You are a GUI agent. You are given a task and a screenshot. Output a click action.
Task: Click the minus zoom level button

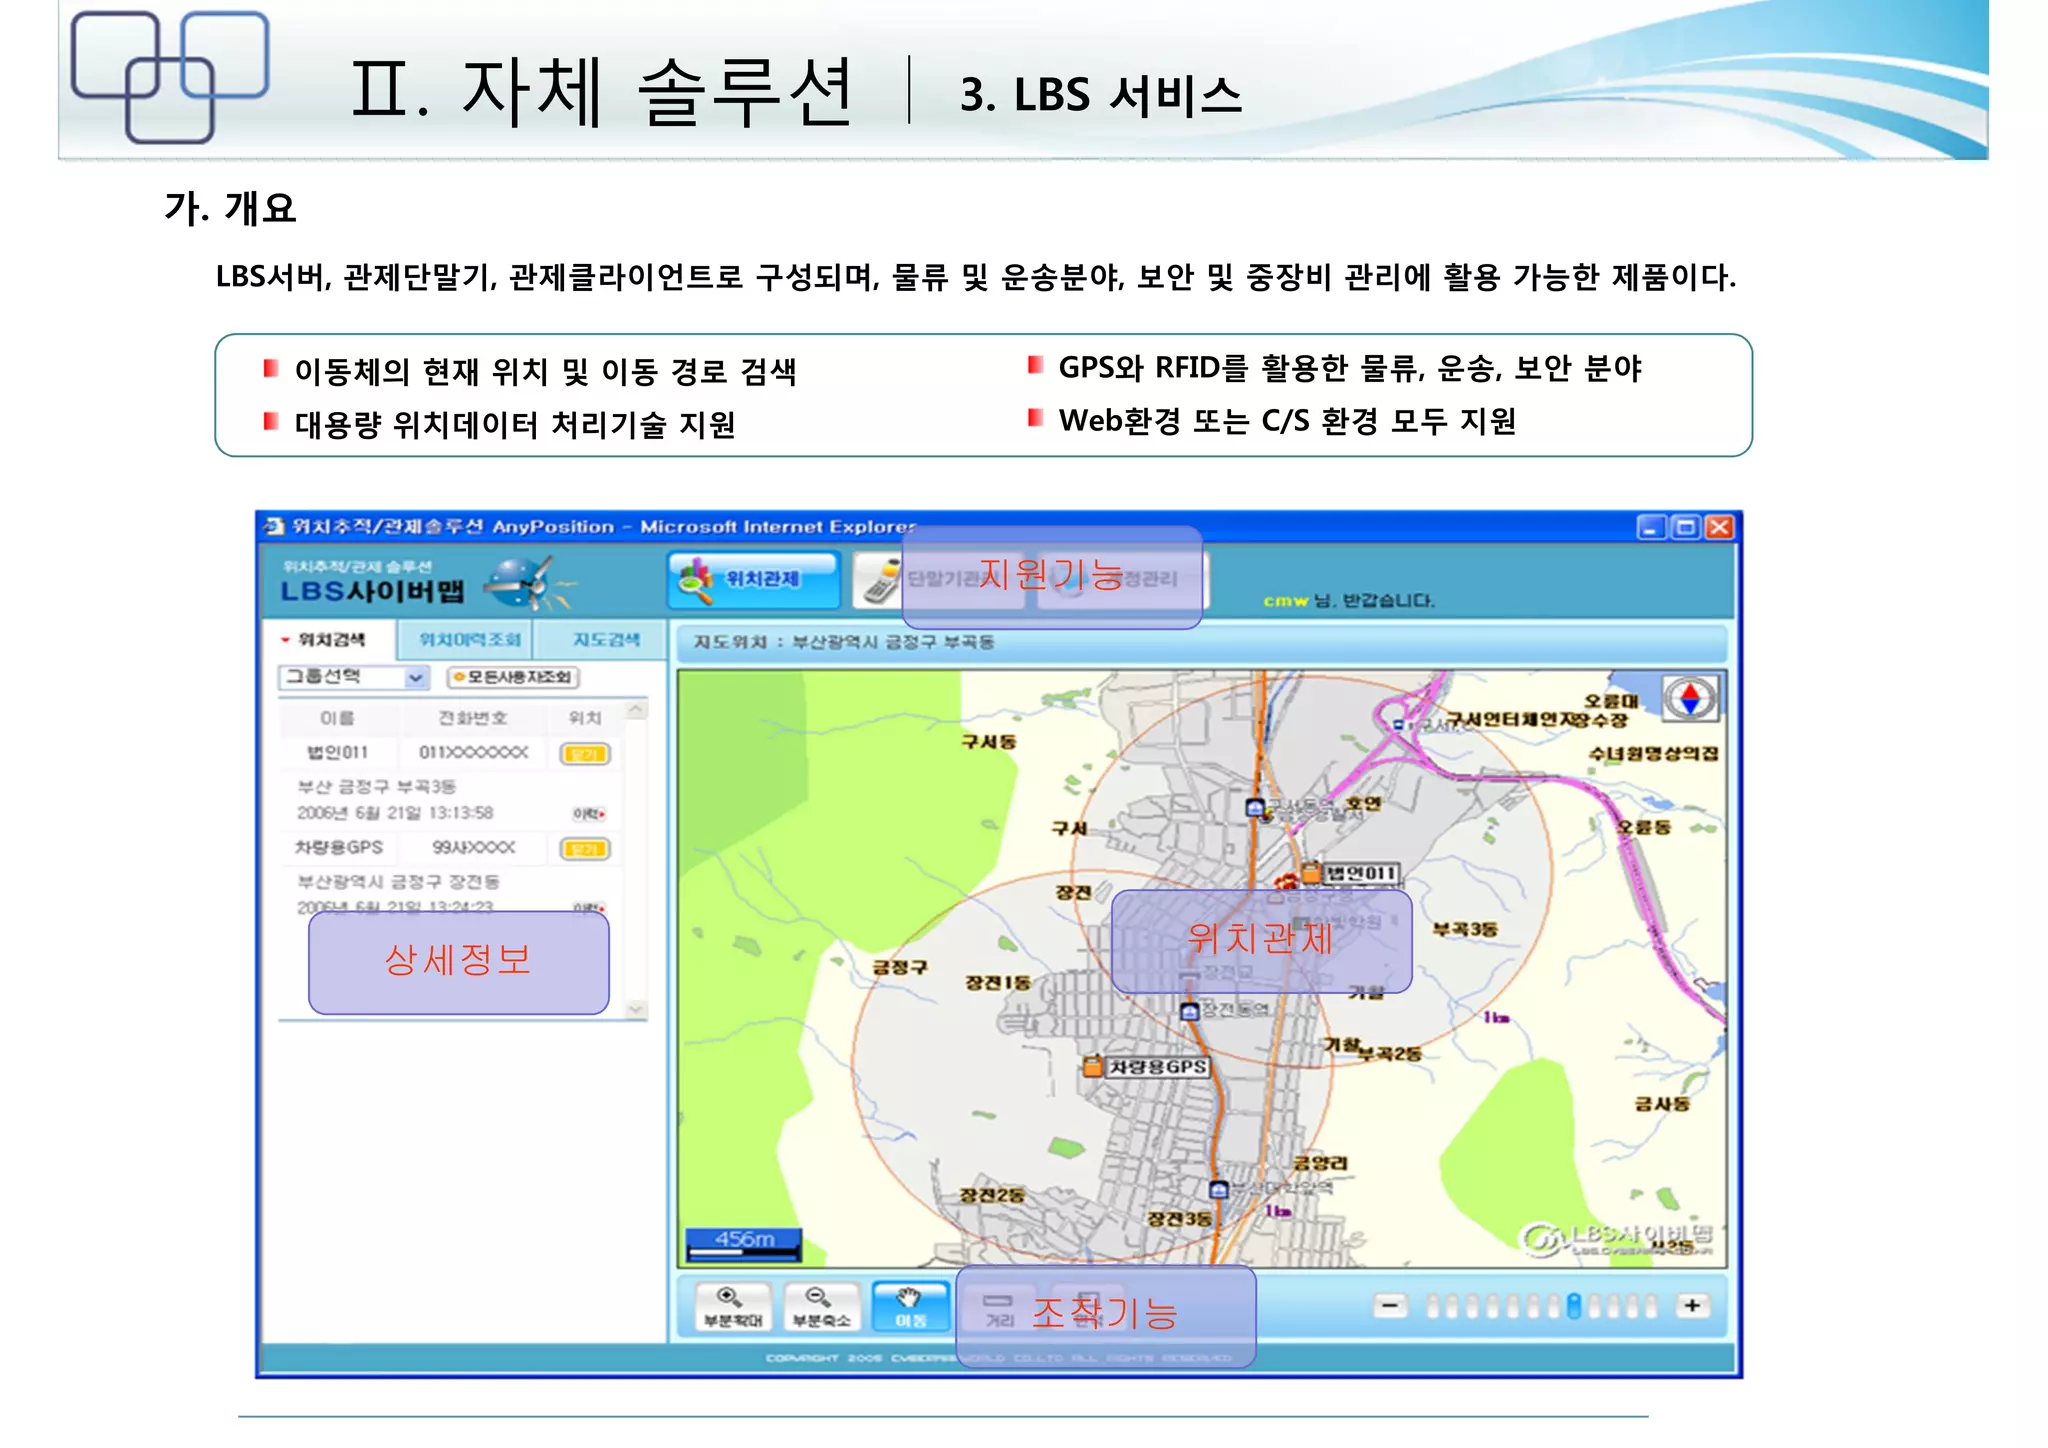pyautogui.click(x=1390, y=1305)
